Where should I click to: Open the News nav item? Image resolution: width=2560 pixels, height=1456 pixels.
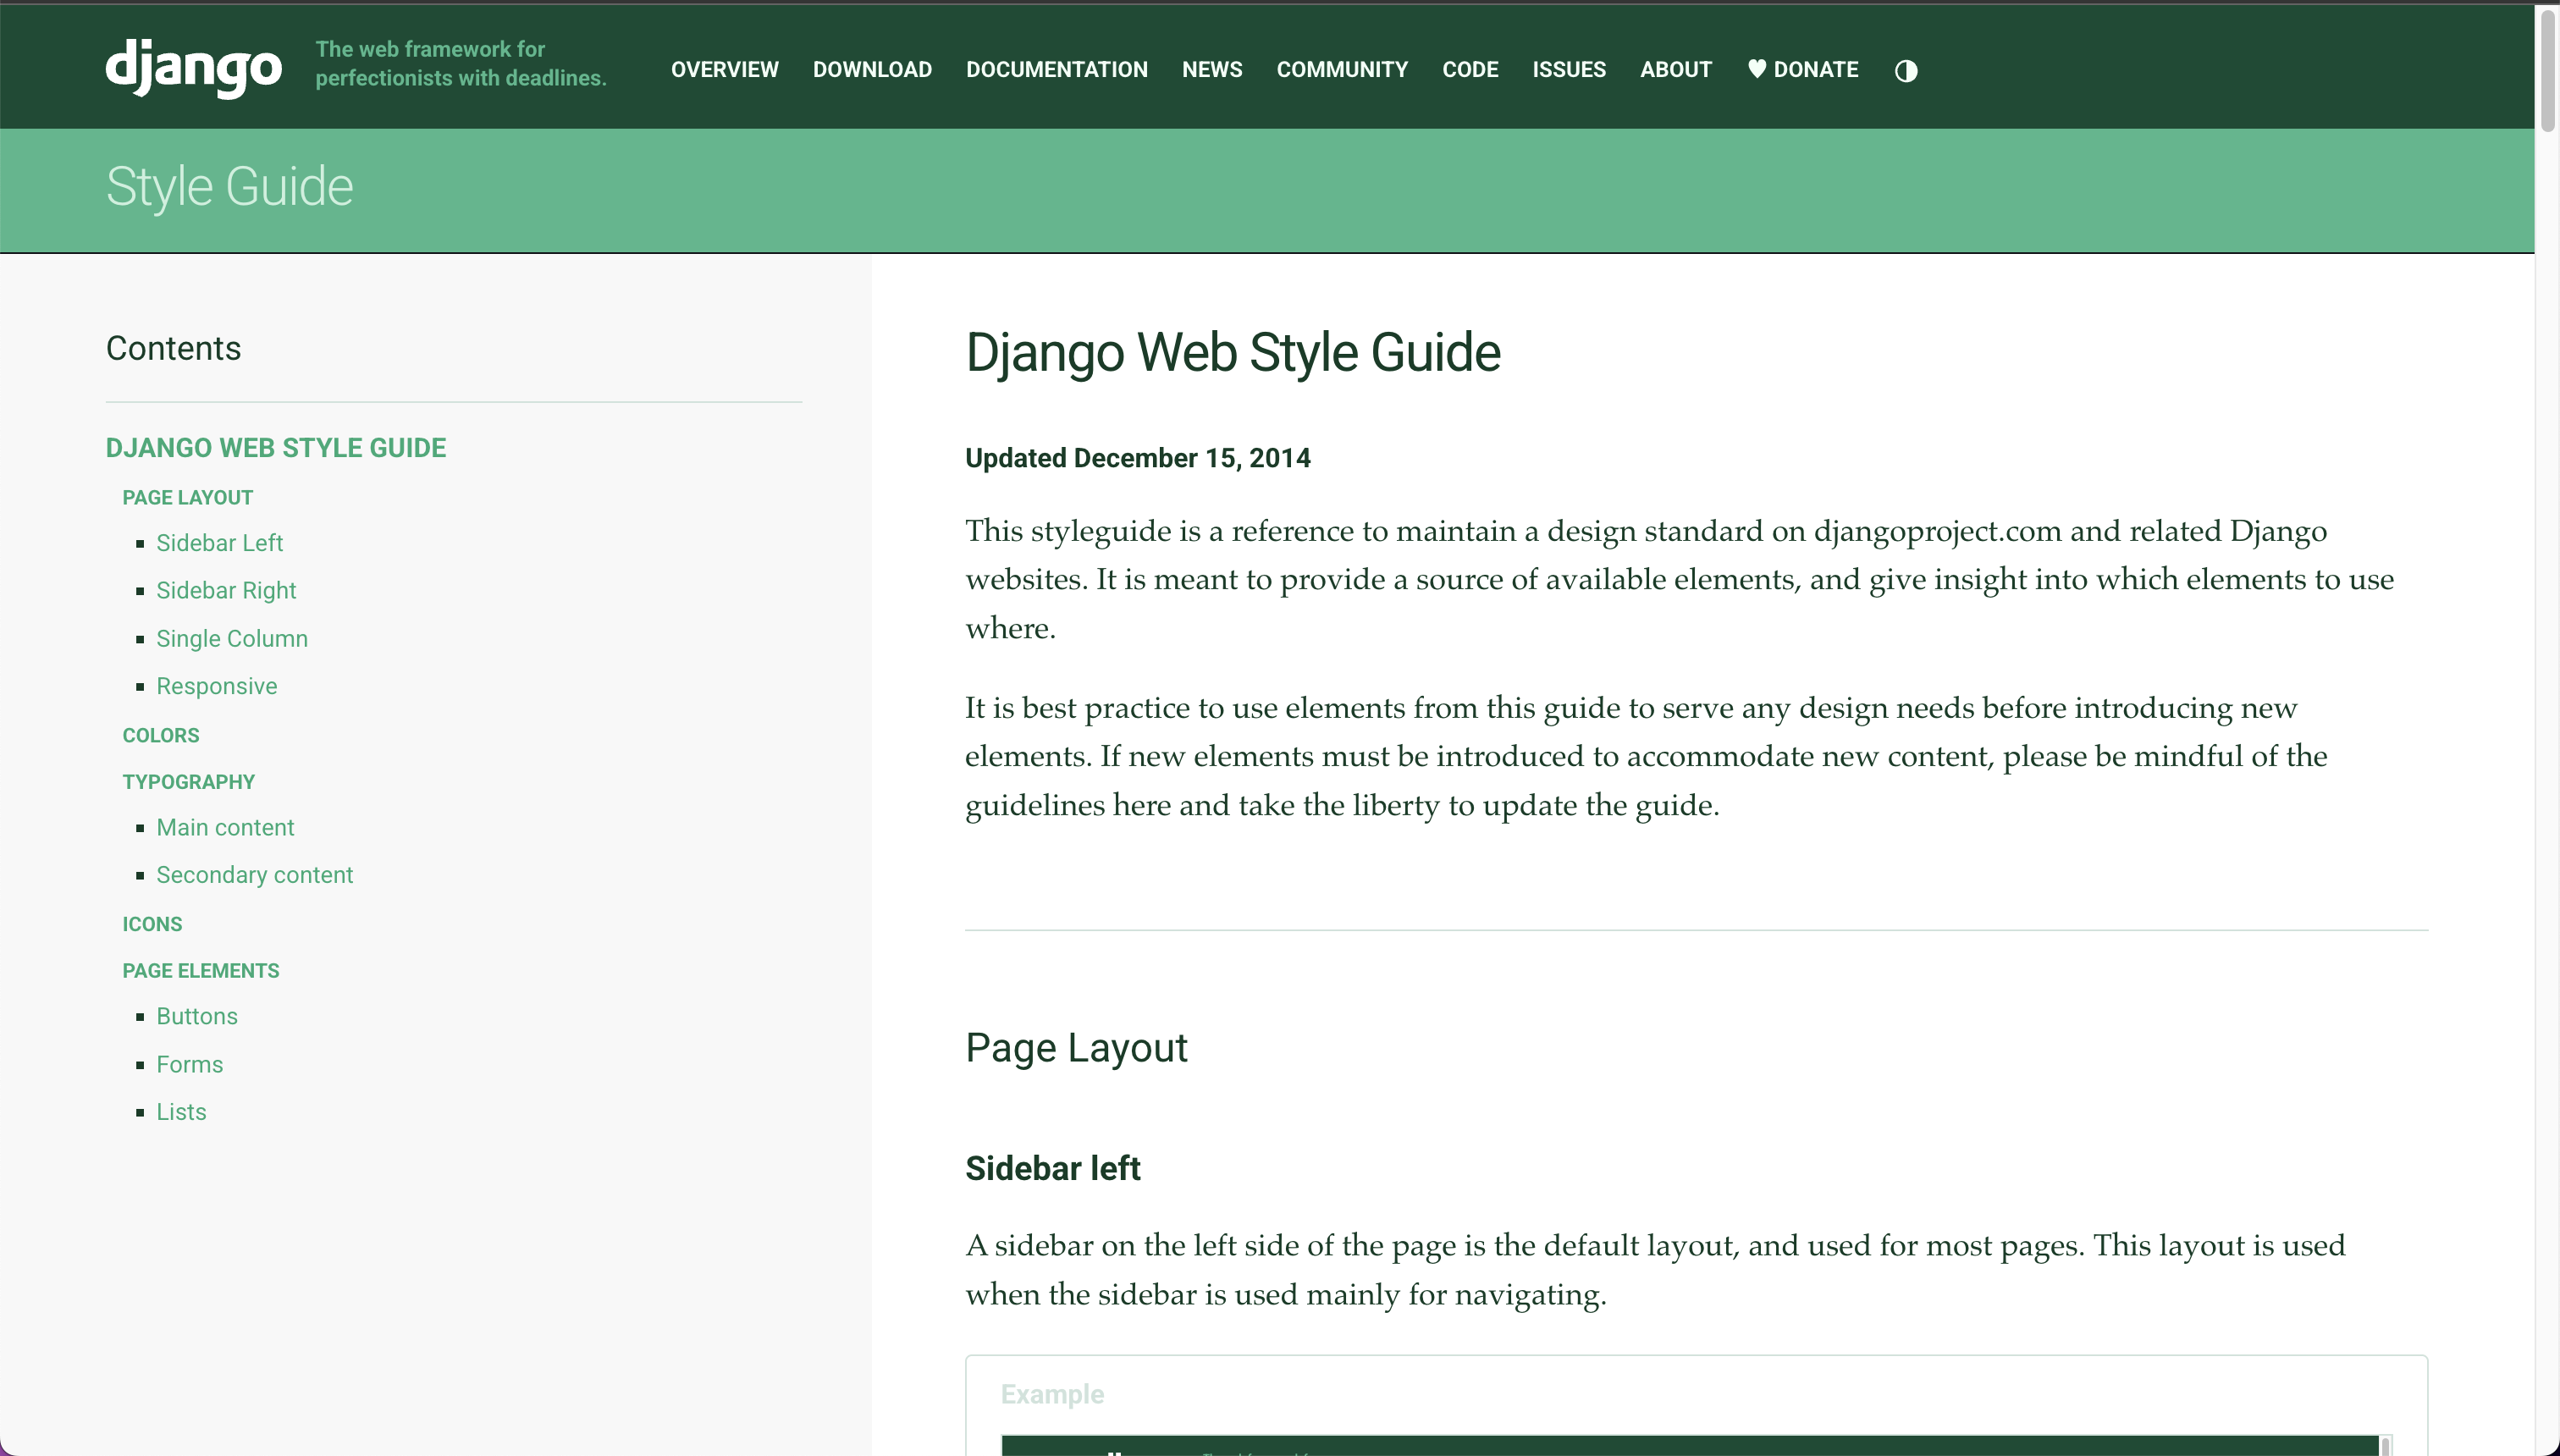pyautogui.click(x=1212, y=70)
